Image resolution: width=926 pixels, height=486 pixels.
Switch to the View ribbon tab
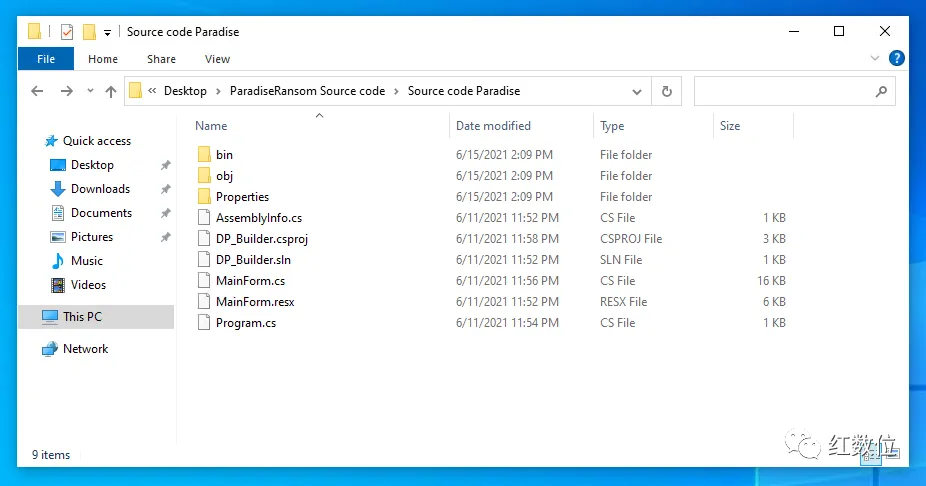point(217,59)
